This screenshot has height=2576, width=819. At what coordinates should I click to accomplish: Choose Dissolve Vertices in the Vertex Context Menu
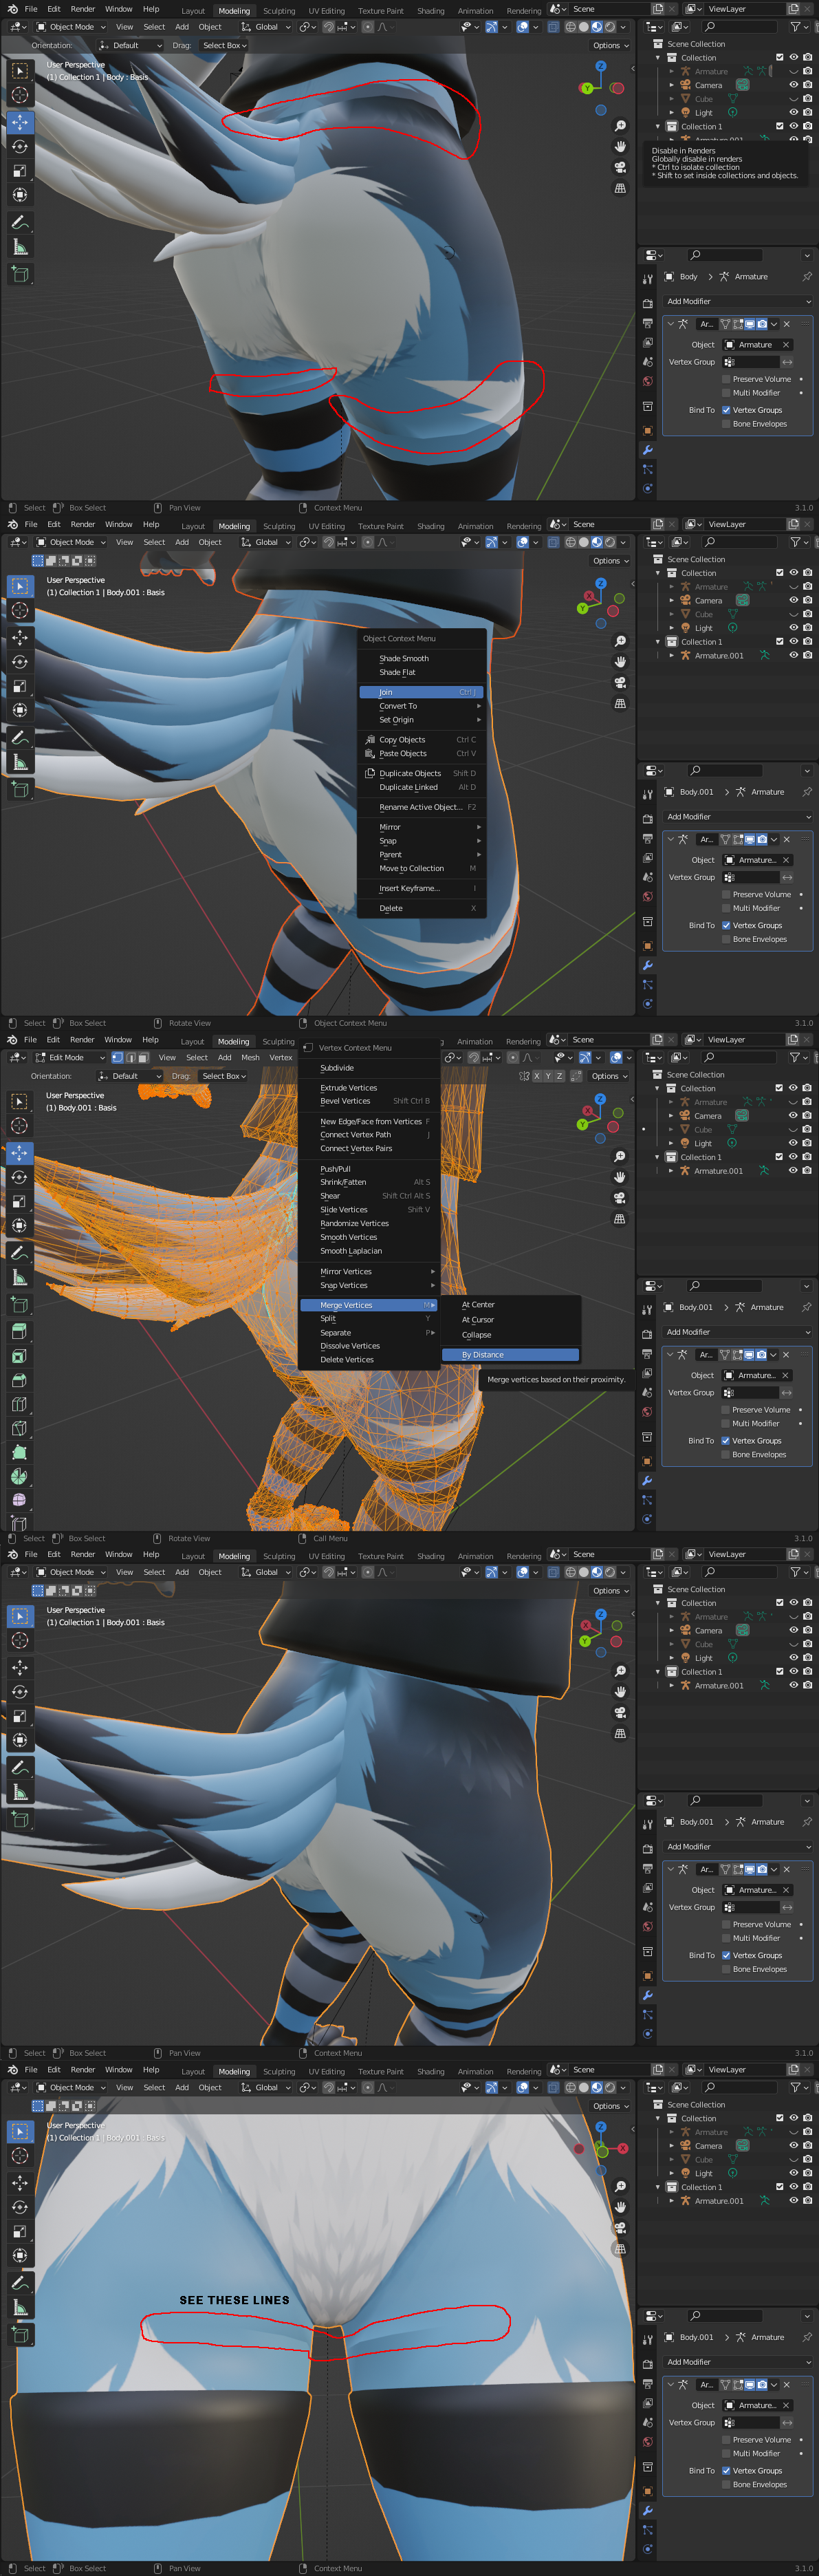point(370,1346)
